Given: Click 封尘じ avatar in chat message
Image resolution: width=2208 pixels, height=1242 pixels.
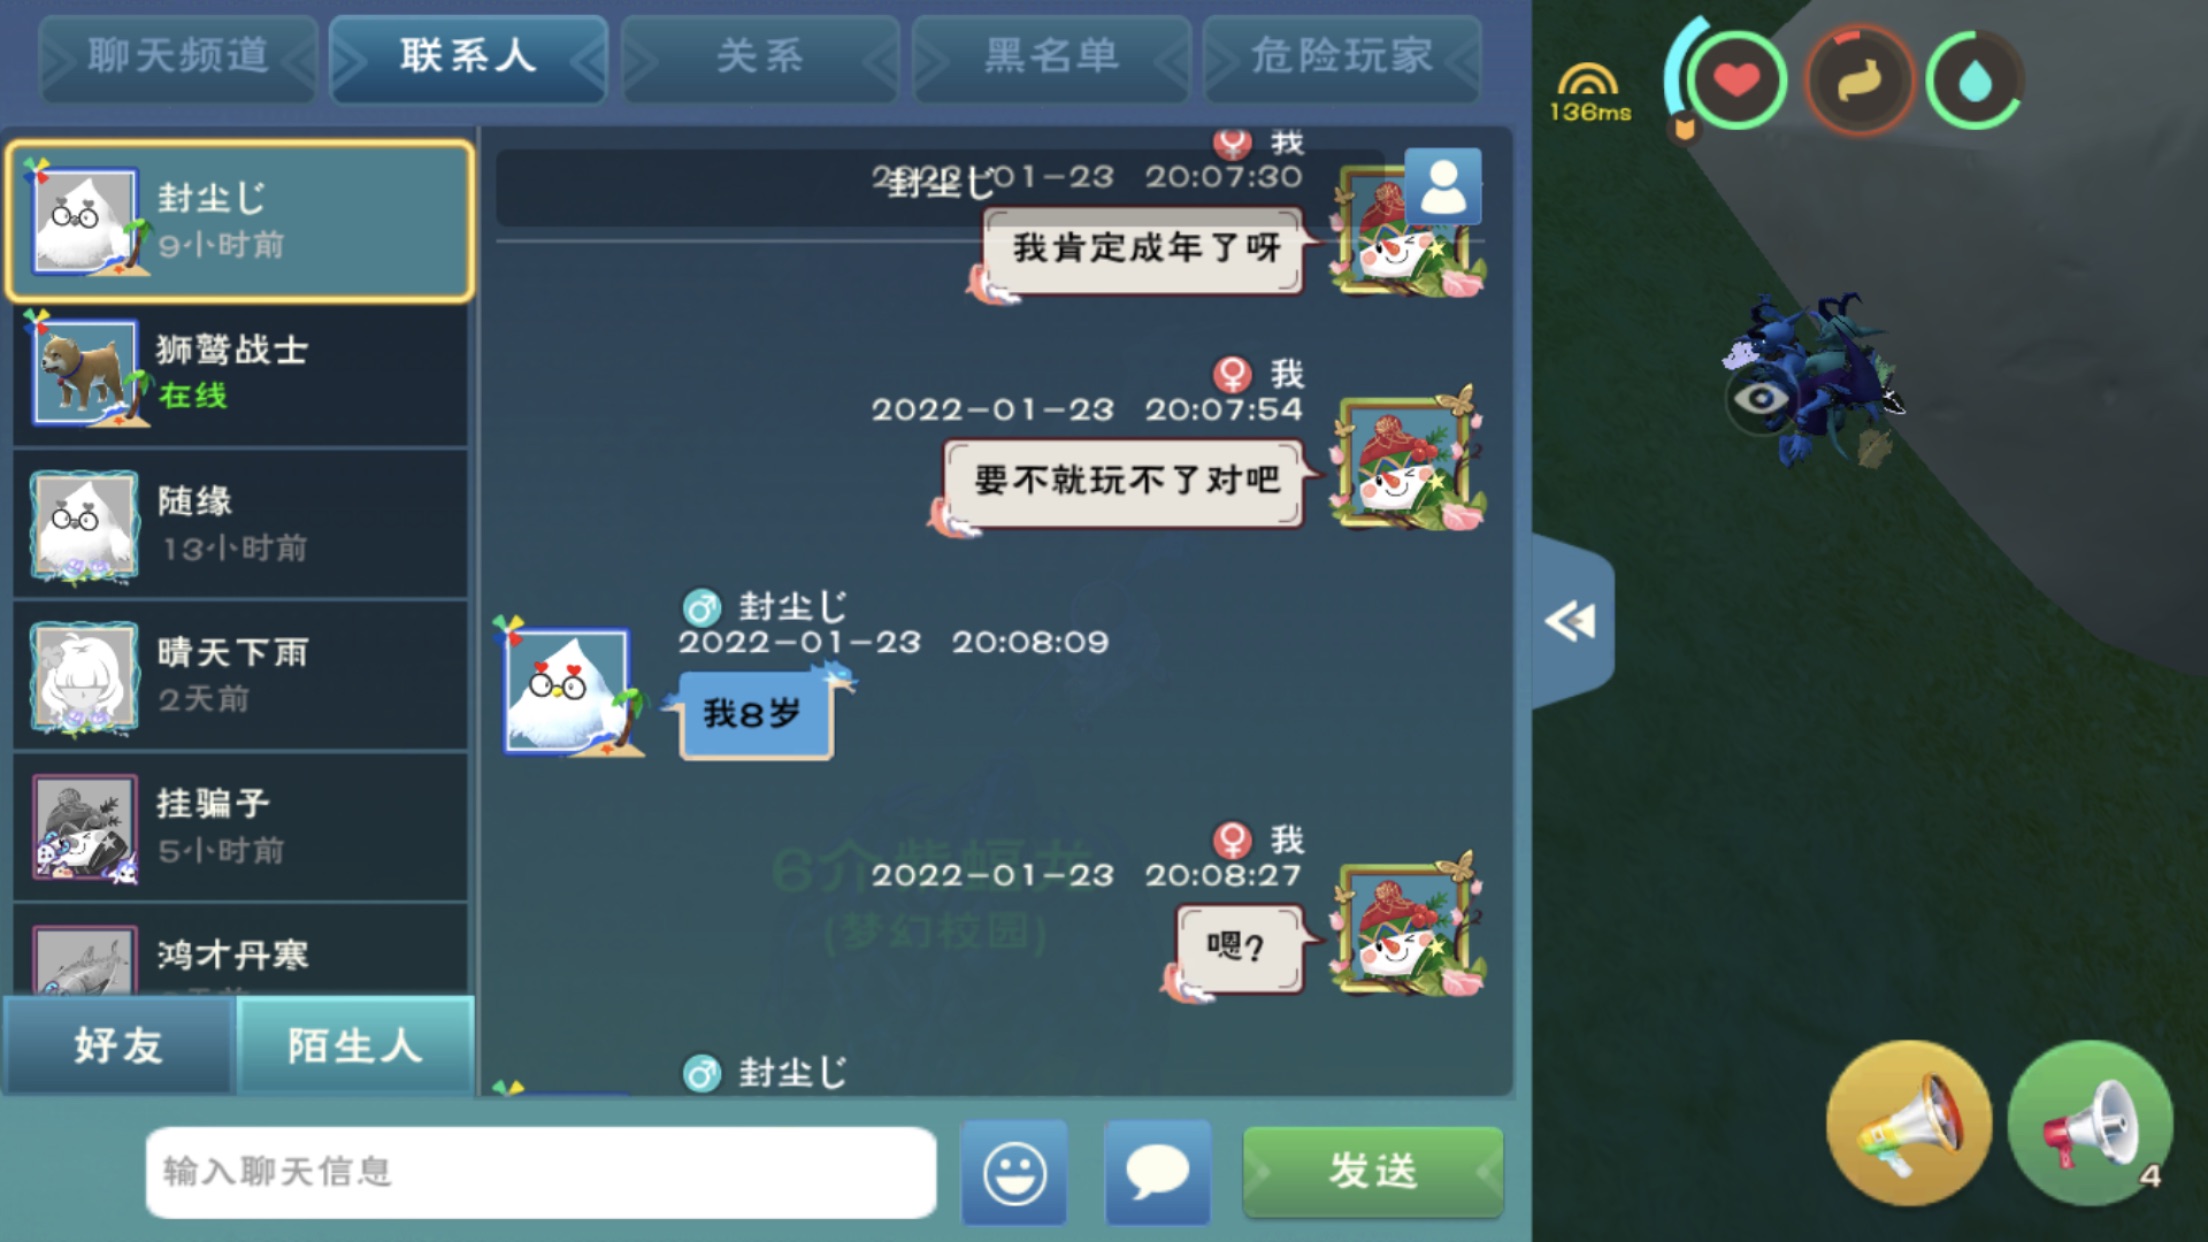Looking at the screenshot, I should [x=567, y=689].
